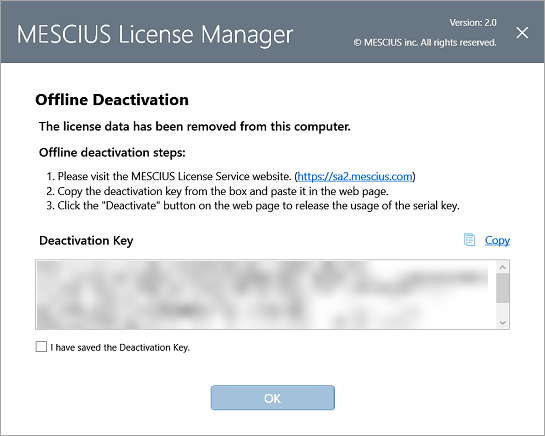Click the Version: 2.0 label
This screenshot has height=436, width=545.
[x=473, y=23]
